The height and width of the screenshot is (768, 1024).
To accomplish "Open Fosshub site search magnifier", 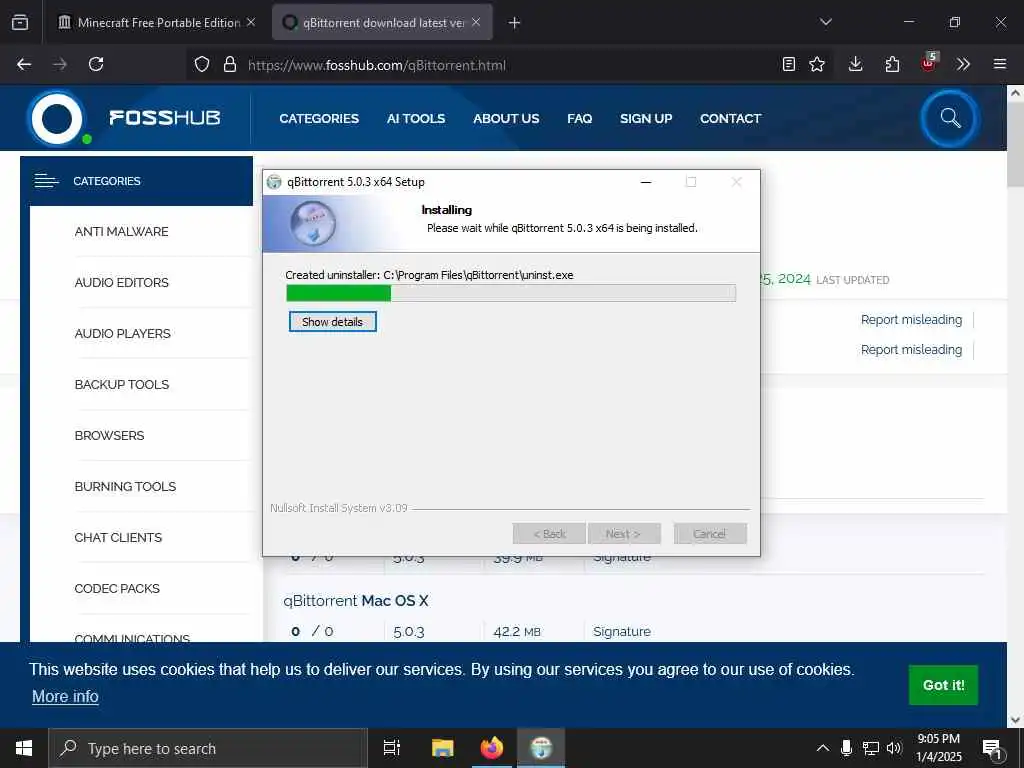I will coord(950,118).
